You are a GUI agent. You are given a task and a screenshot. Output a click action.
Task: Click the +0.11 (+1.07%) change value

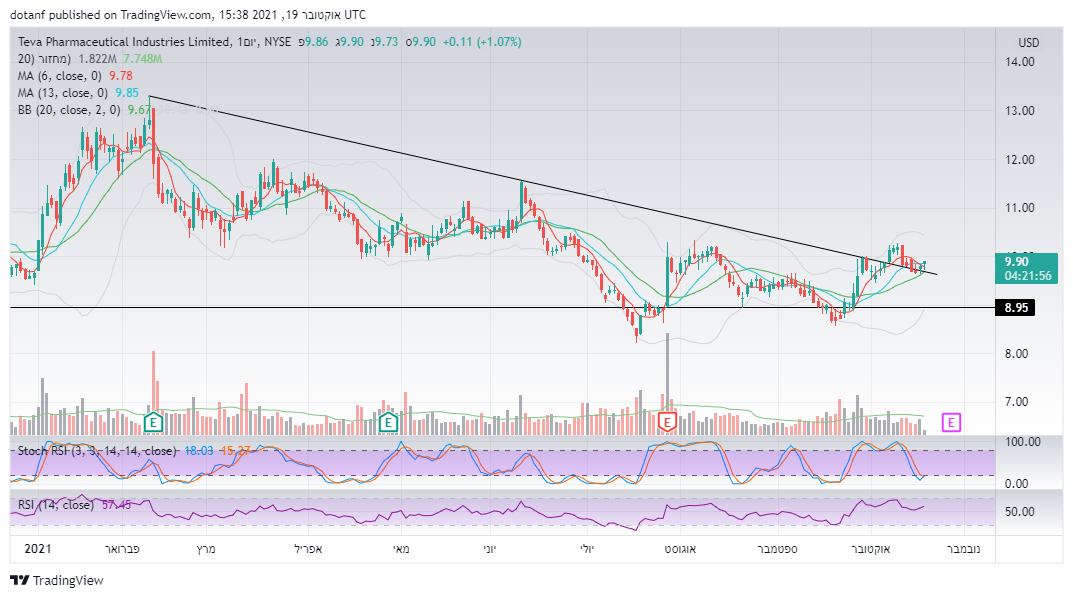482,42
